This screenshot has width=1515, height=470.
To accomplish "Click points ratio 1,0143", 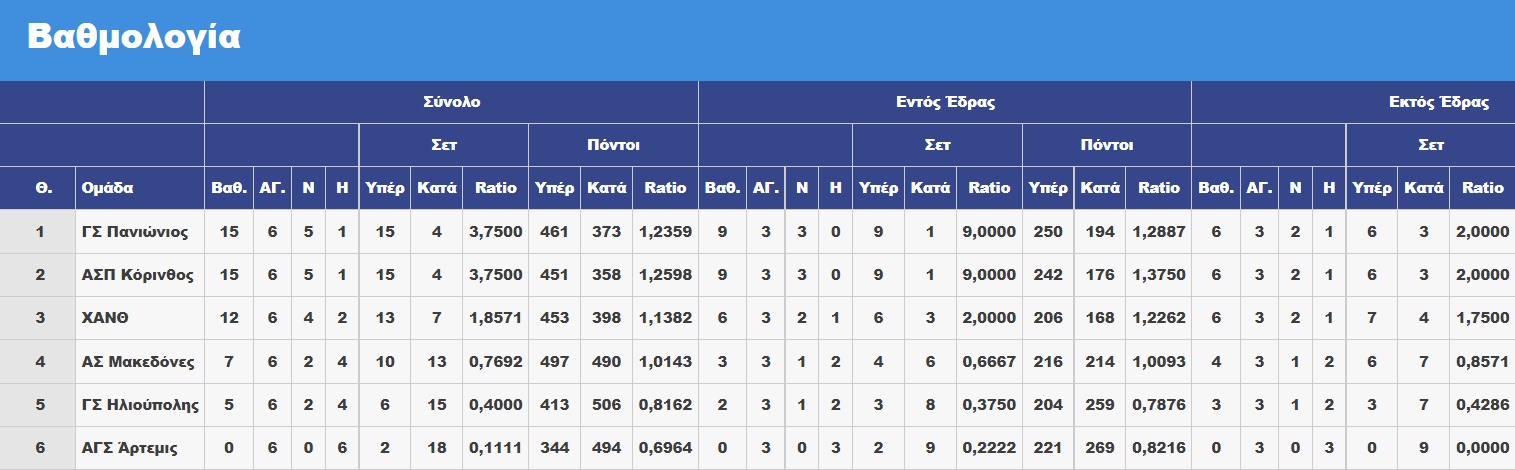I will pos(666,362).
